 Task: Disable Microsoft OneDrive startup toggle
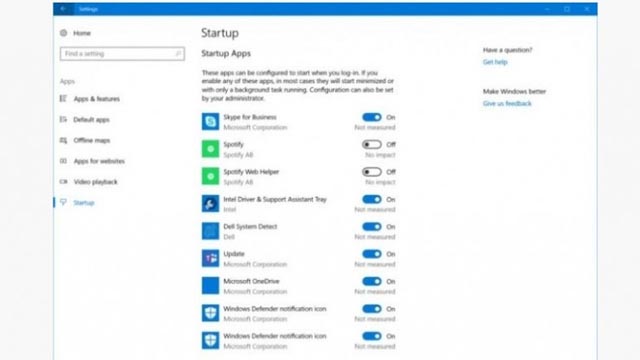point(371,281)
